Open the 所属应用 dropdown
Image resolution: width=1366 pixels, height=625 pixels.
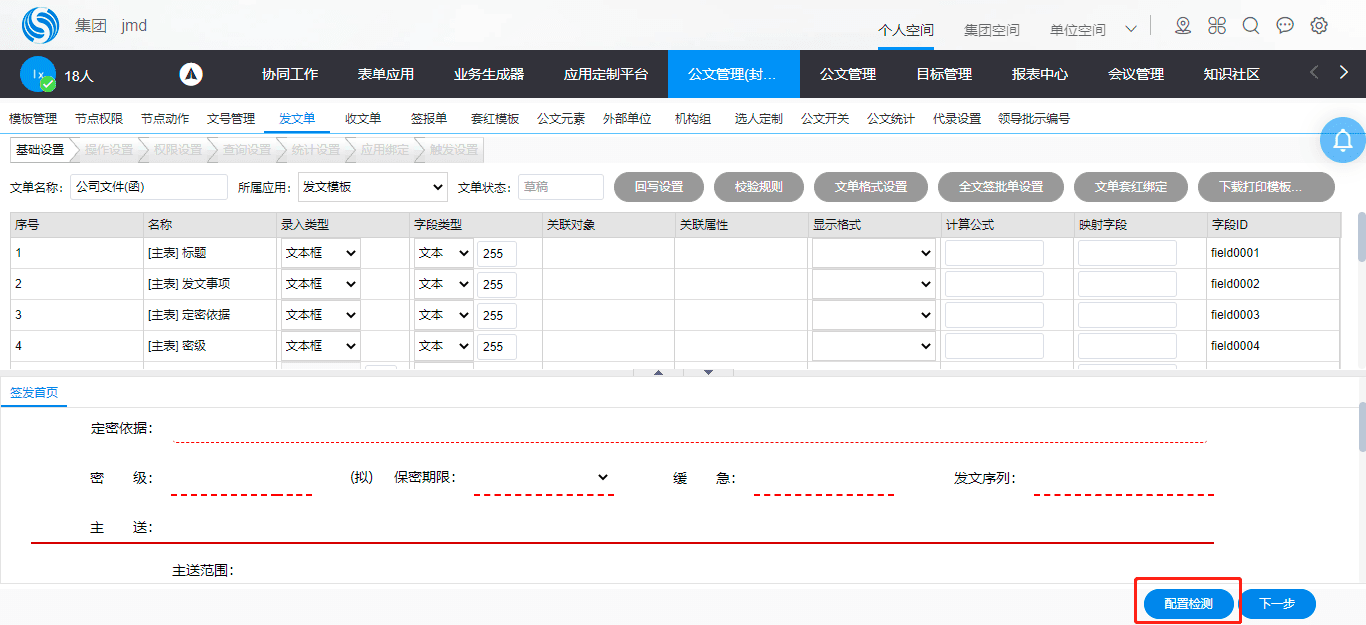pyautogui.click(x=373, y=187)
